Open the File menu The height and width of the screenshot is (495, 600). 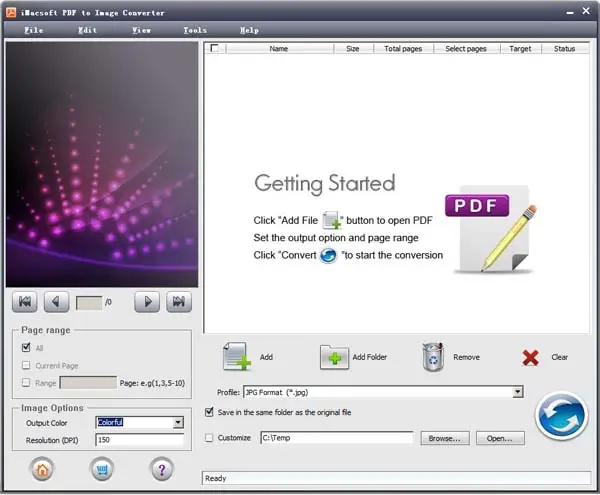(34, 30)
